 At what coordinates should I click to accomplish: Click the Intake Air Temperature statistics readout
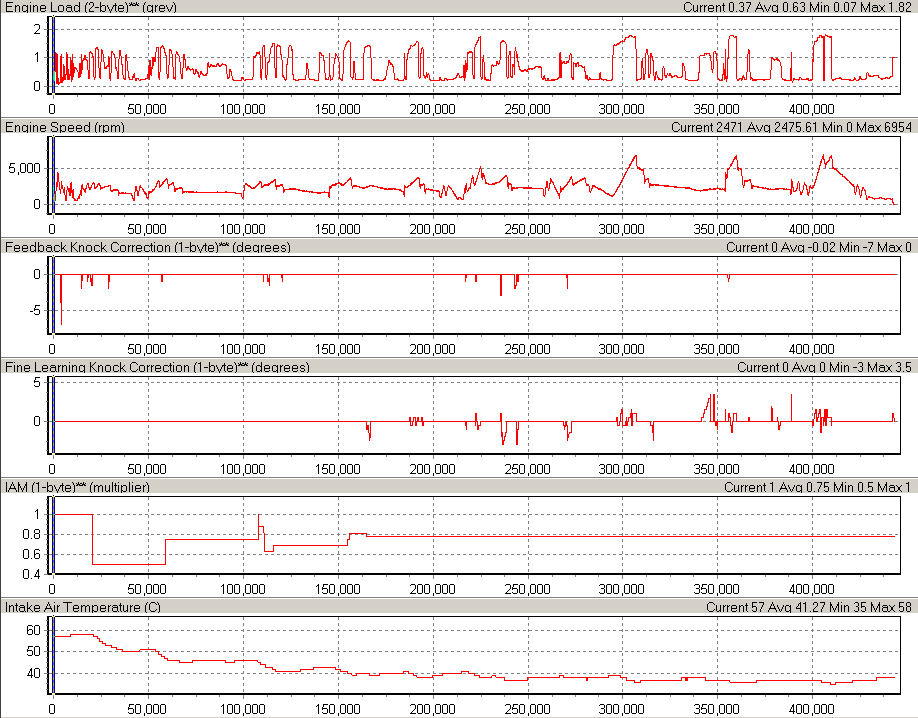pyautogui.click(x=809, y=607)
